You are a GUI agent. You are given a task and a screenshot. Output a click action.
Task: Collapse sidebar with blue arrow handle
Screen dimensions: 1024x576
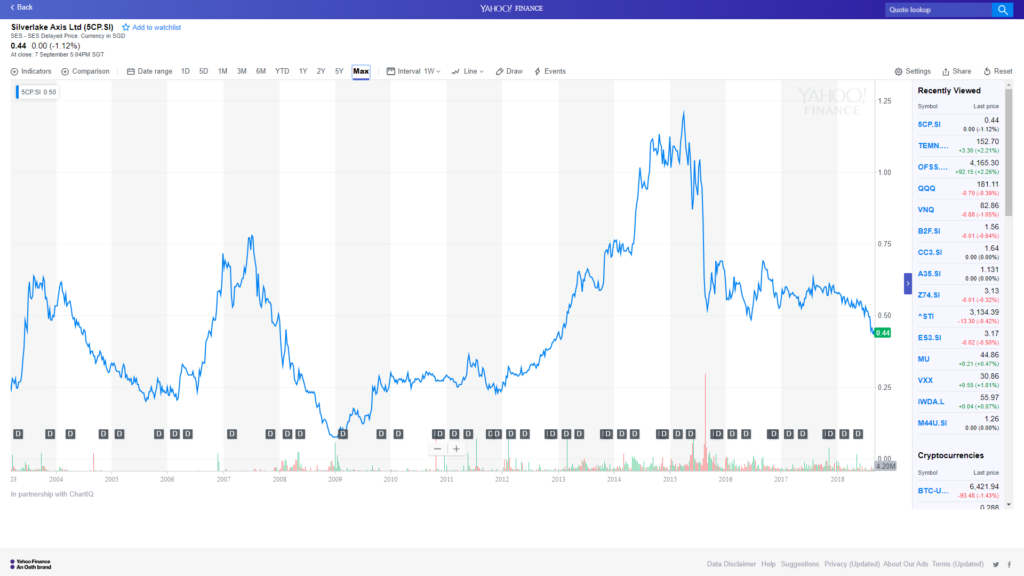click(x=908, y=283)
